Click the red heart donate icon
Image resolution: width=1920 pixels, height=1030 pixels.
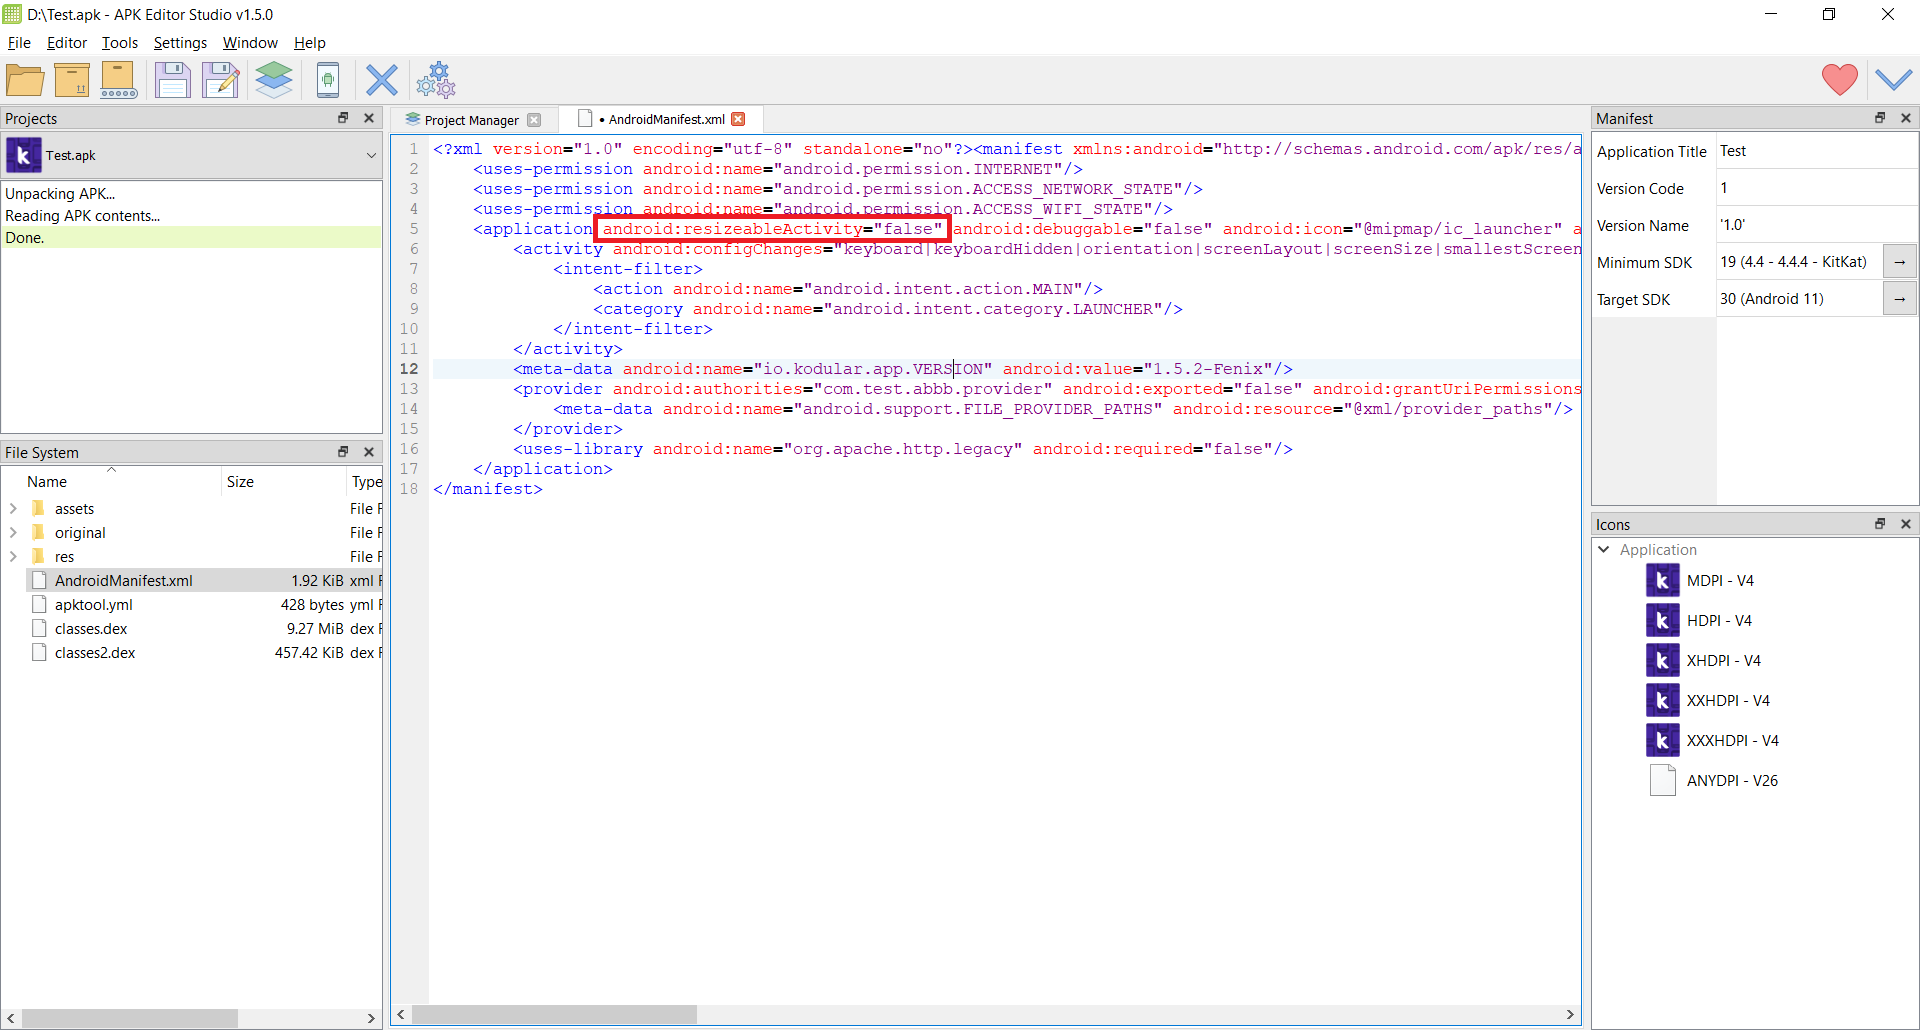(x=1839, y=80)
